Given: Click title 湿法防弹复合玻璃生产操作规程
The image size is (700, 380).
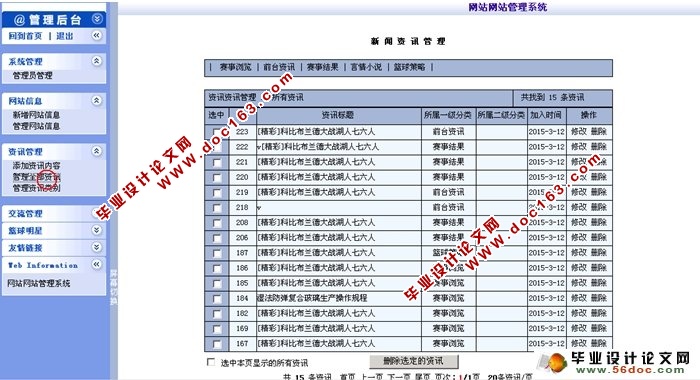Looking at the screenshot, I should pyautogui.click(x=312, y=298).
